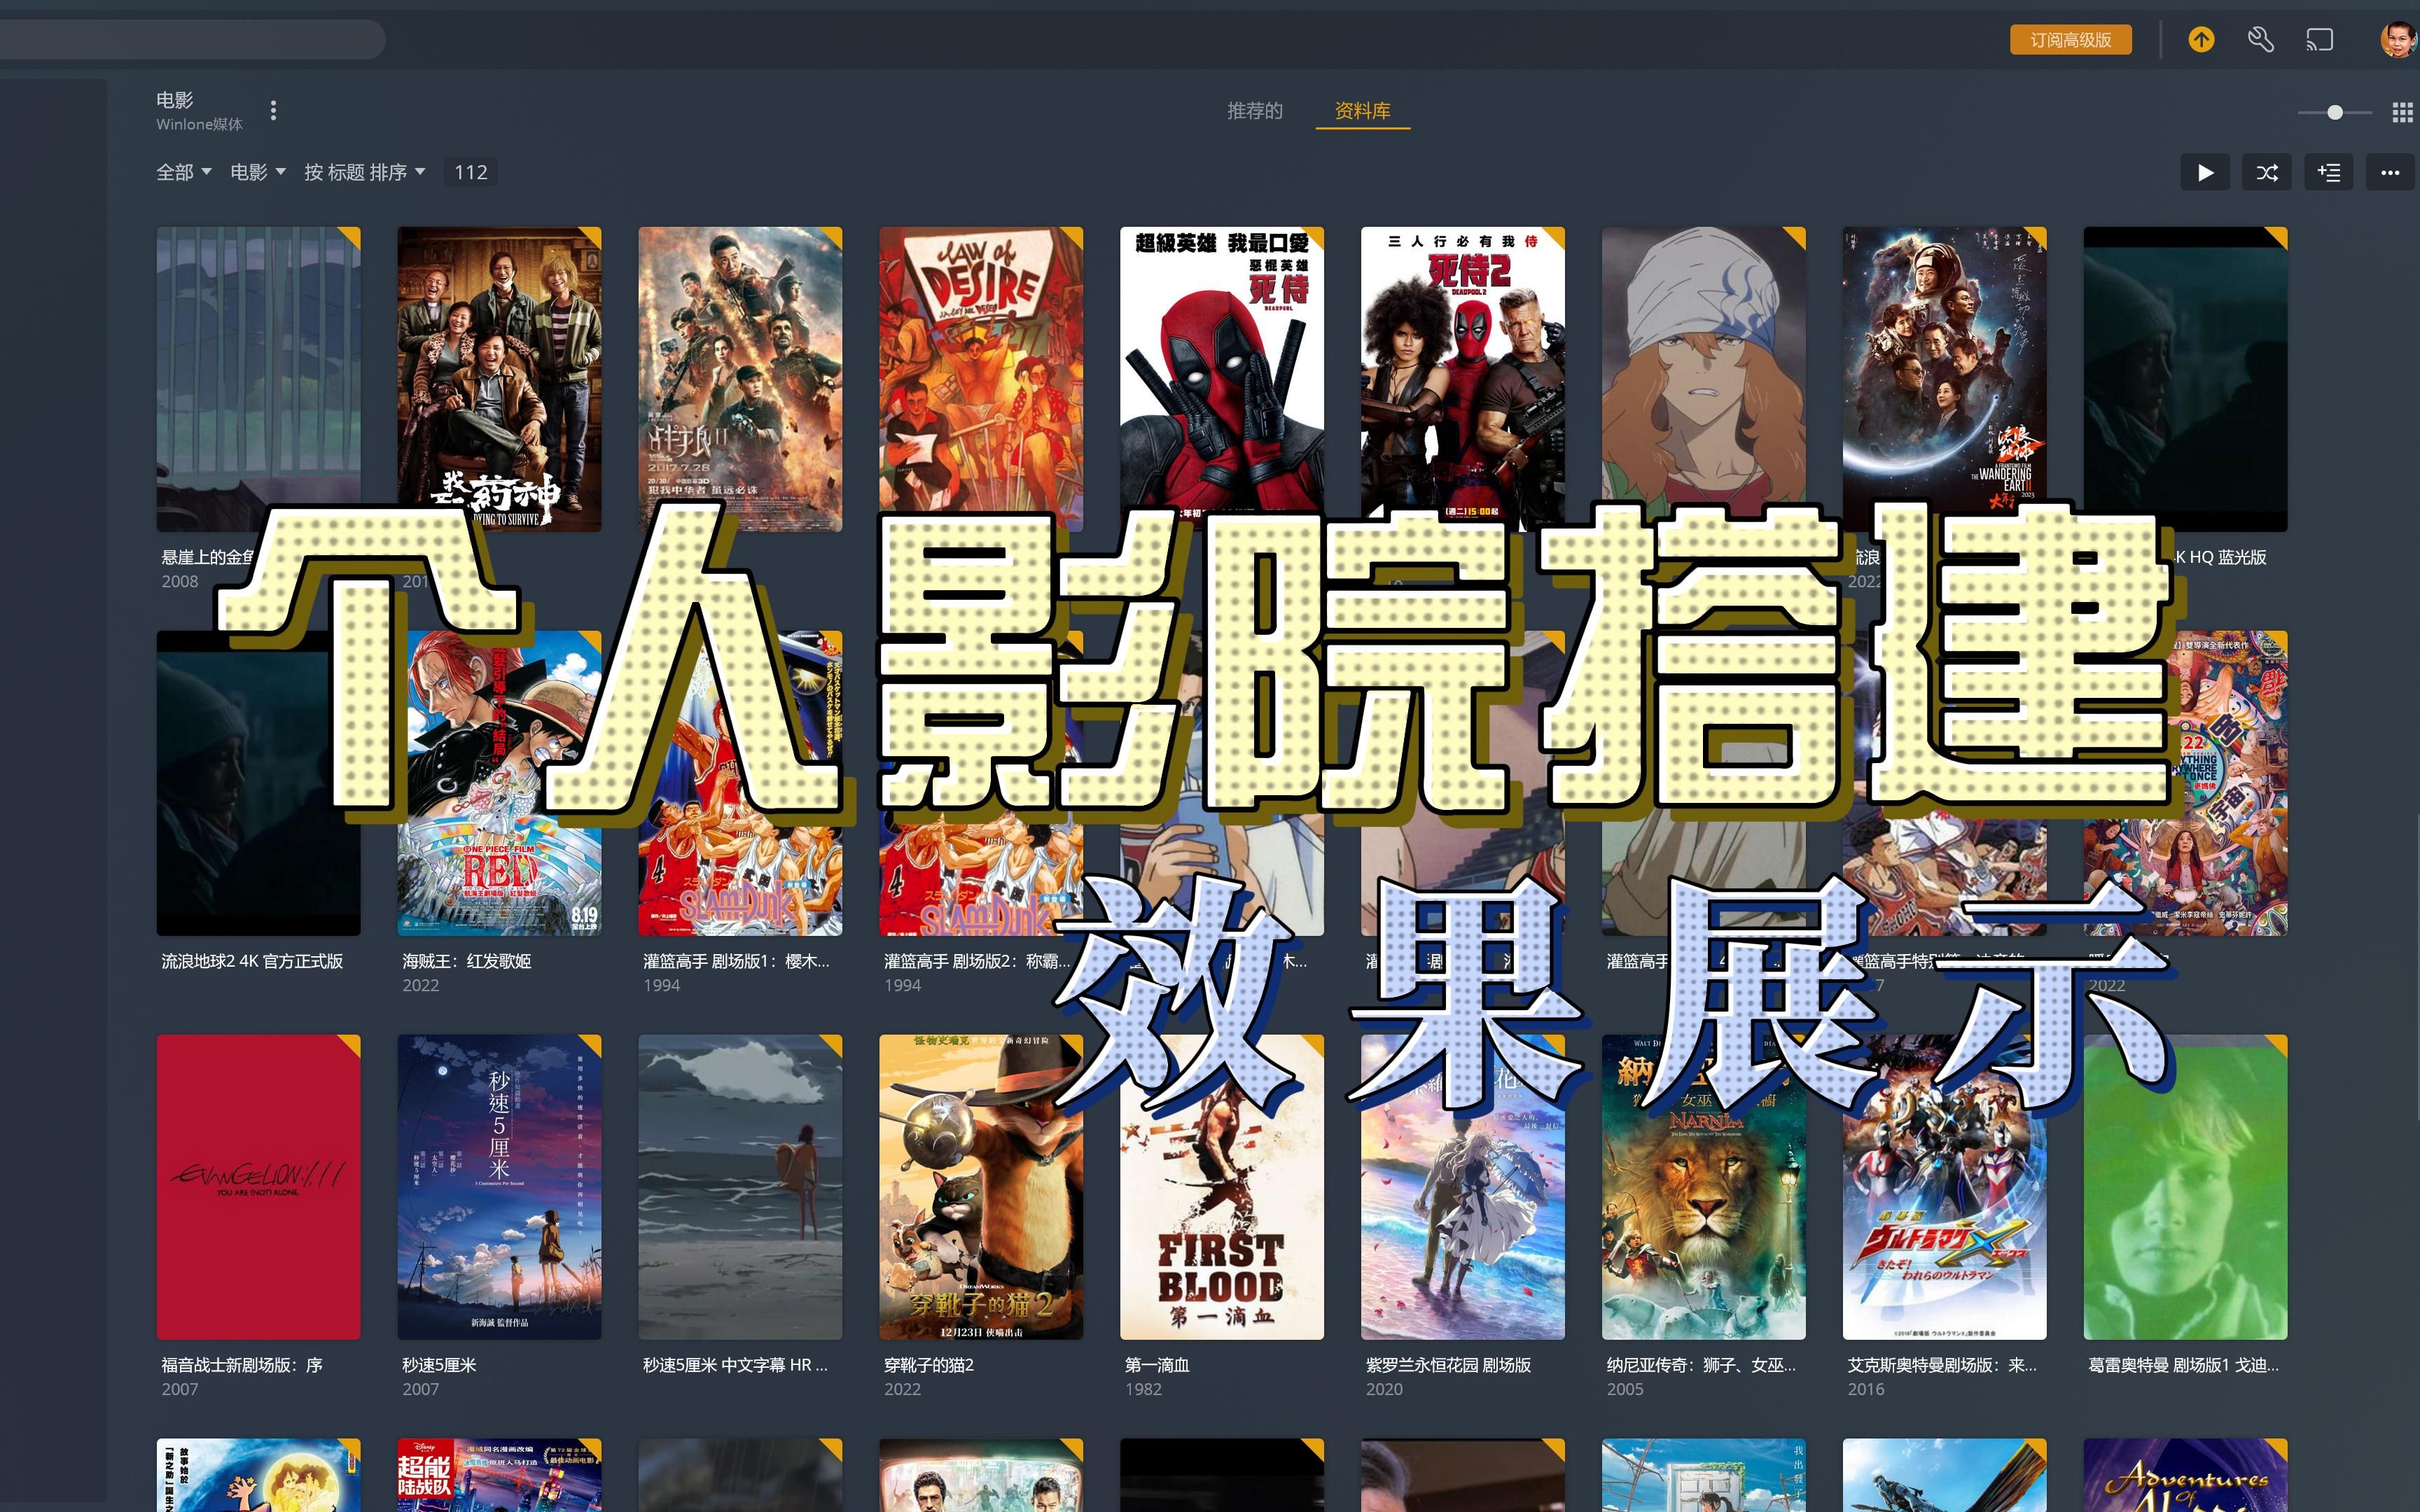Click the 海贼王：红发歌姬 title
Screen dimensions: 2420x1512
(x=466, y=961)
